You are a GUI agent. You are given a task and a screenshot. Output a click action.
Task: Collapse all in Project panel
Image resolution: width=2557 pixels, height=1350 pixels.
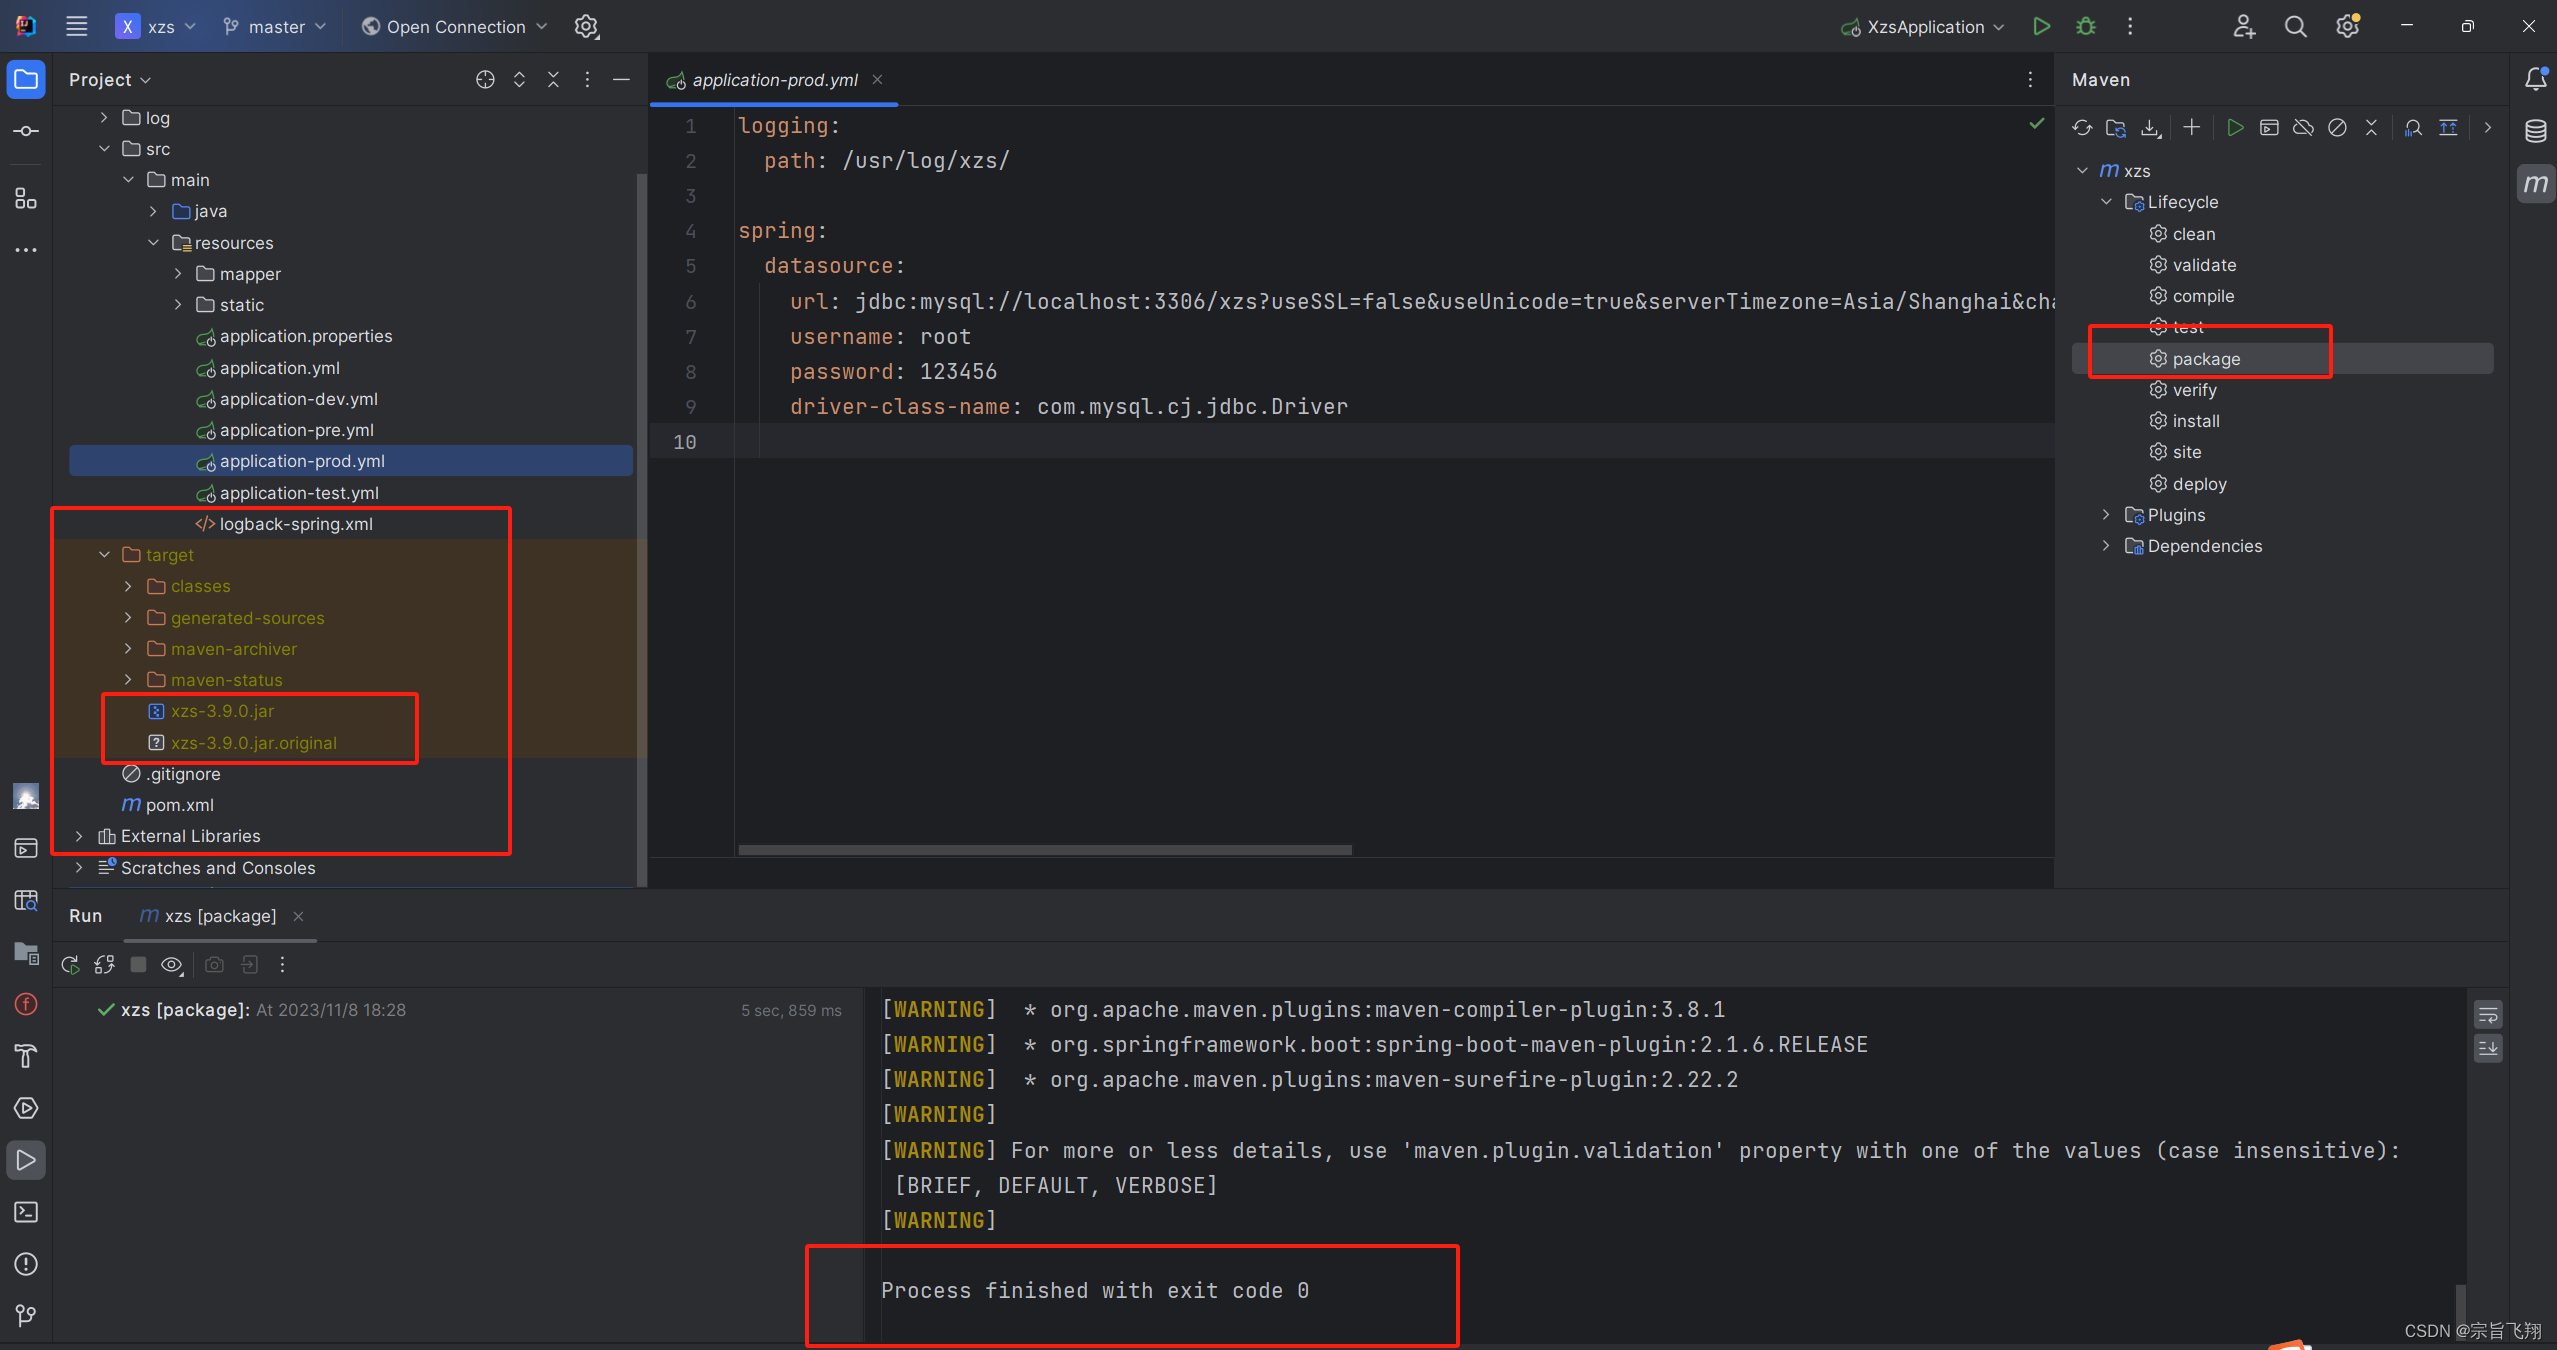tap(553, 80)
